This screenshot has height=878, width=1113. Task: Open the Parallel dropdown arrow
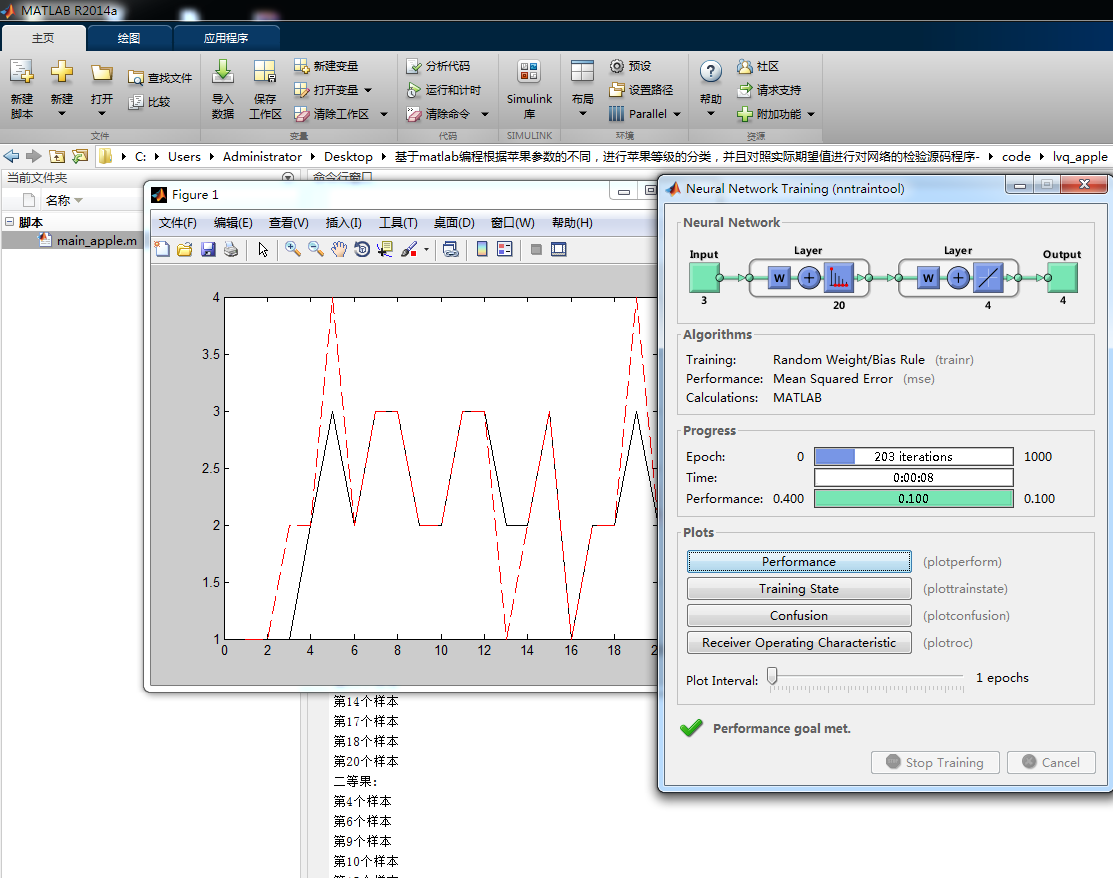(676, 114)
